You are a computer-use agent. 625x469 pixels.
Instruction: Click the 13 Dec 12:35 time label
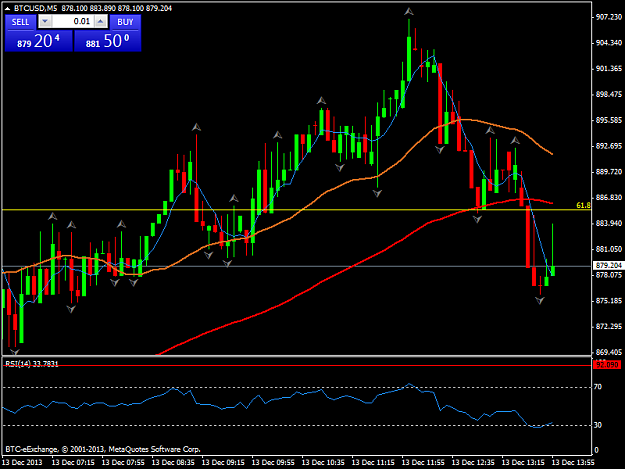click(473, 463)
